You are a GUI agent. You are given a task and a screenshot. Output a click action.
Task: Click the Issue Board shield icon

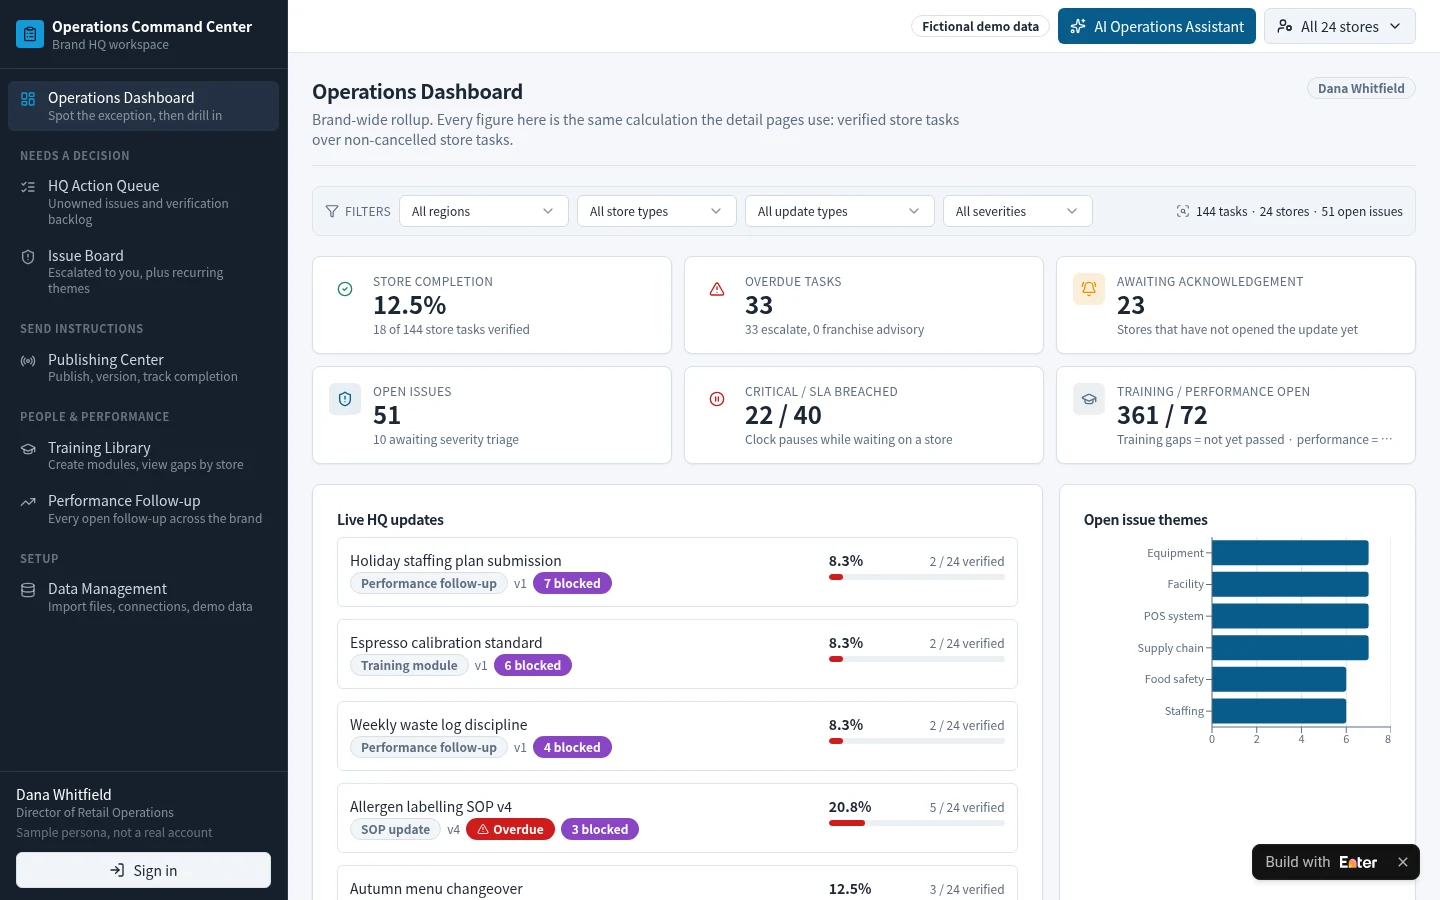(28, 256)
